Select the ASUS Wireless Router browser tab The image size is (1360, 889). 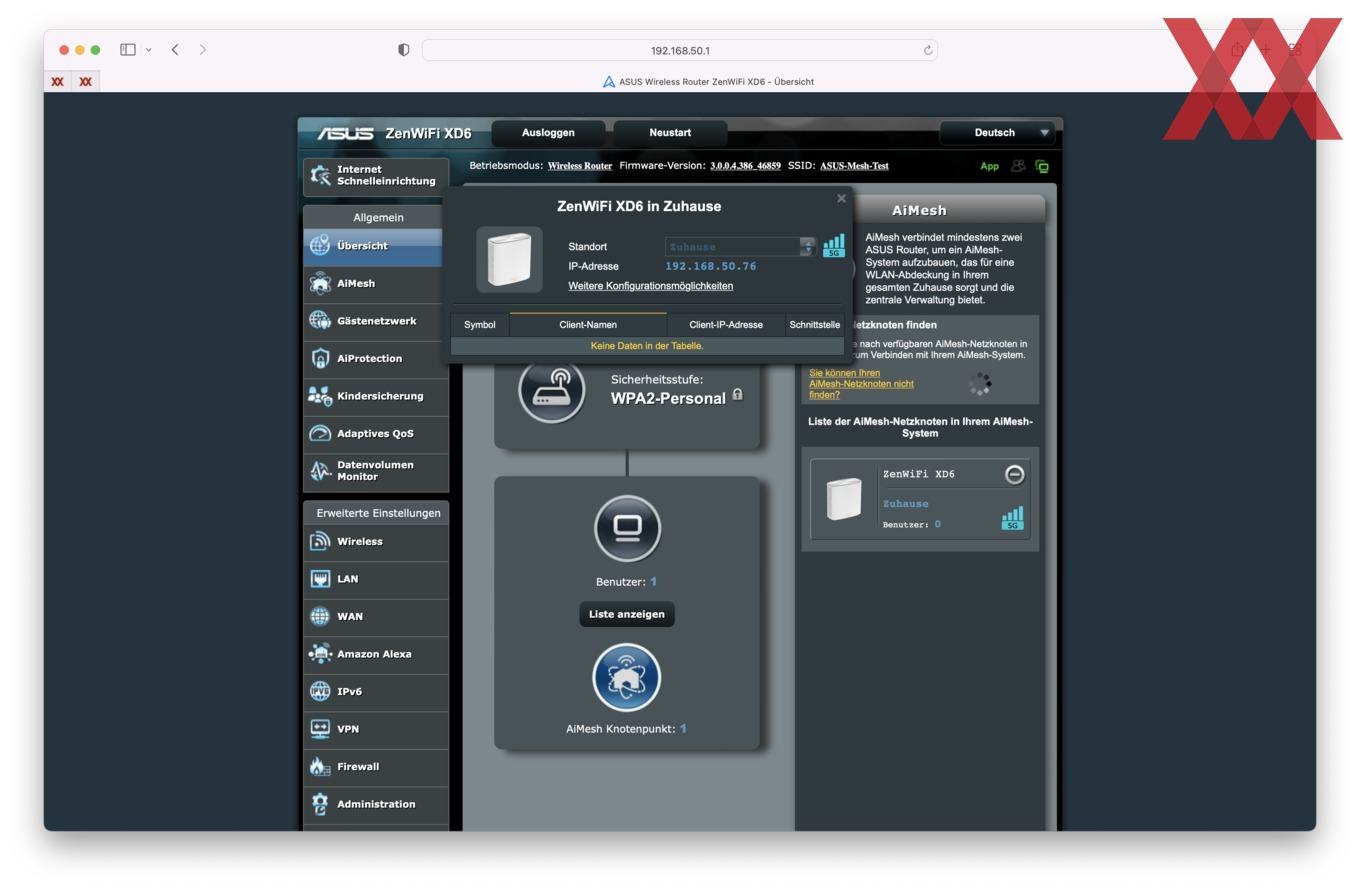pos(708,82)
